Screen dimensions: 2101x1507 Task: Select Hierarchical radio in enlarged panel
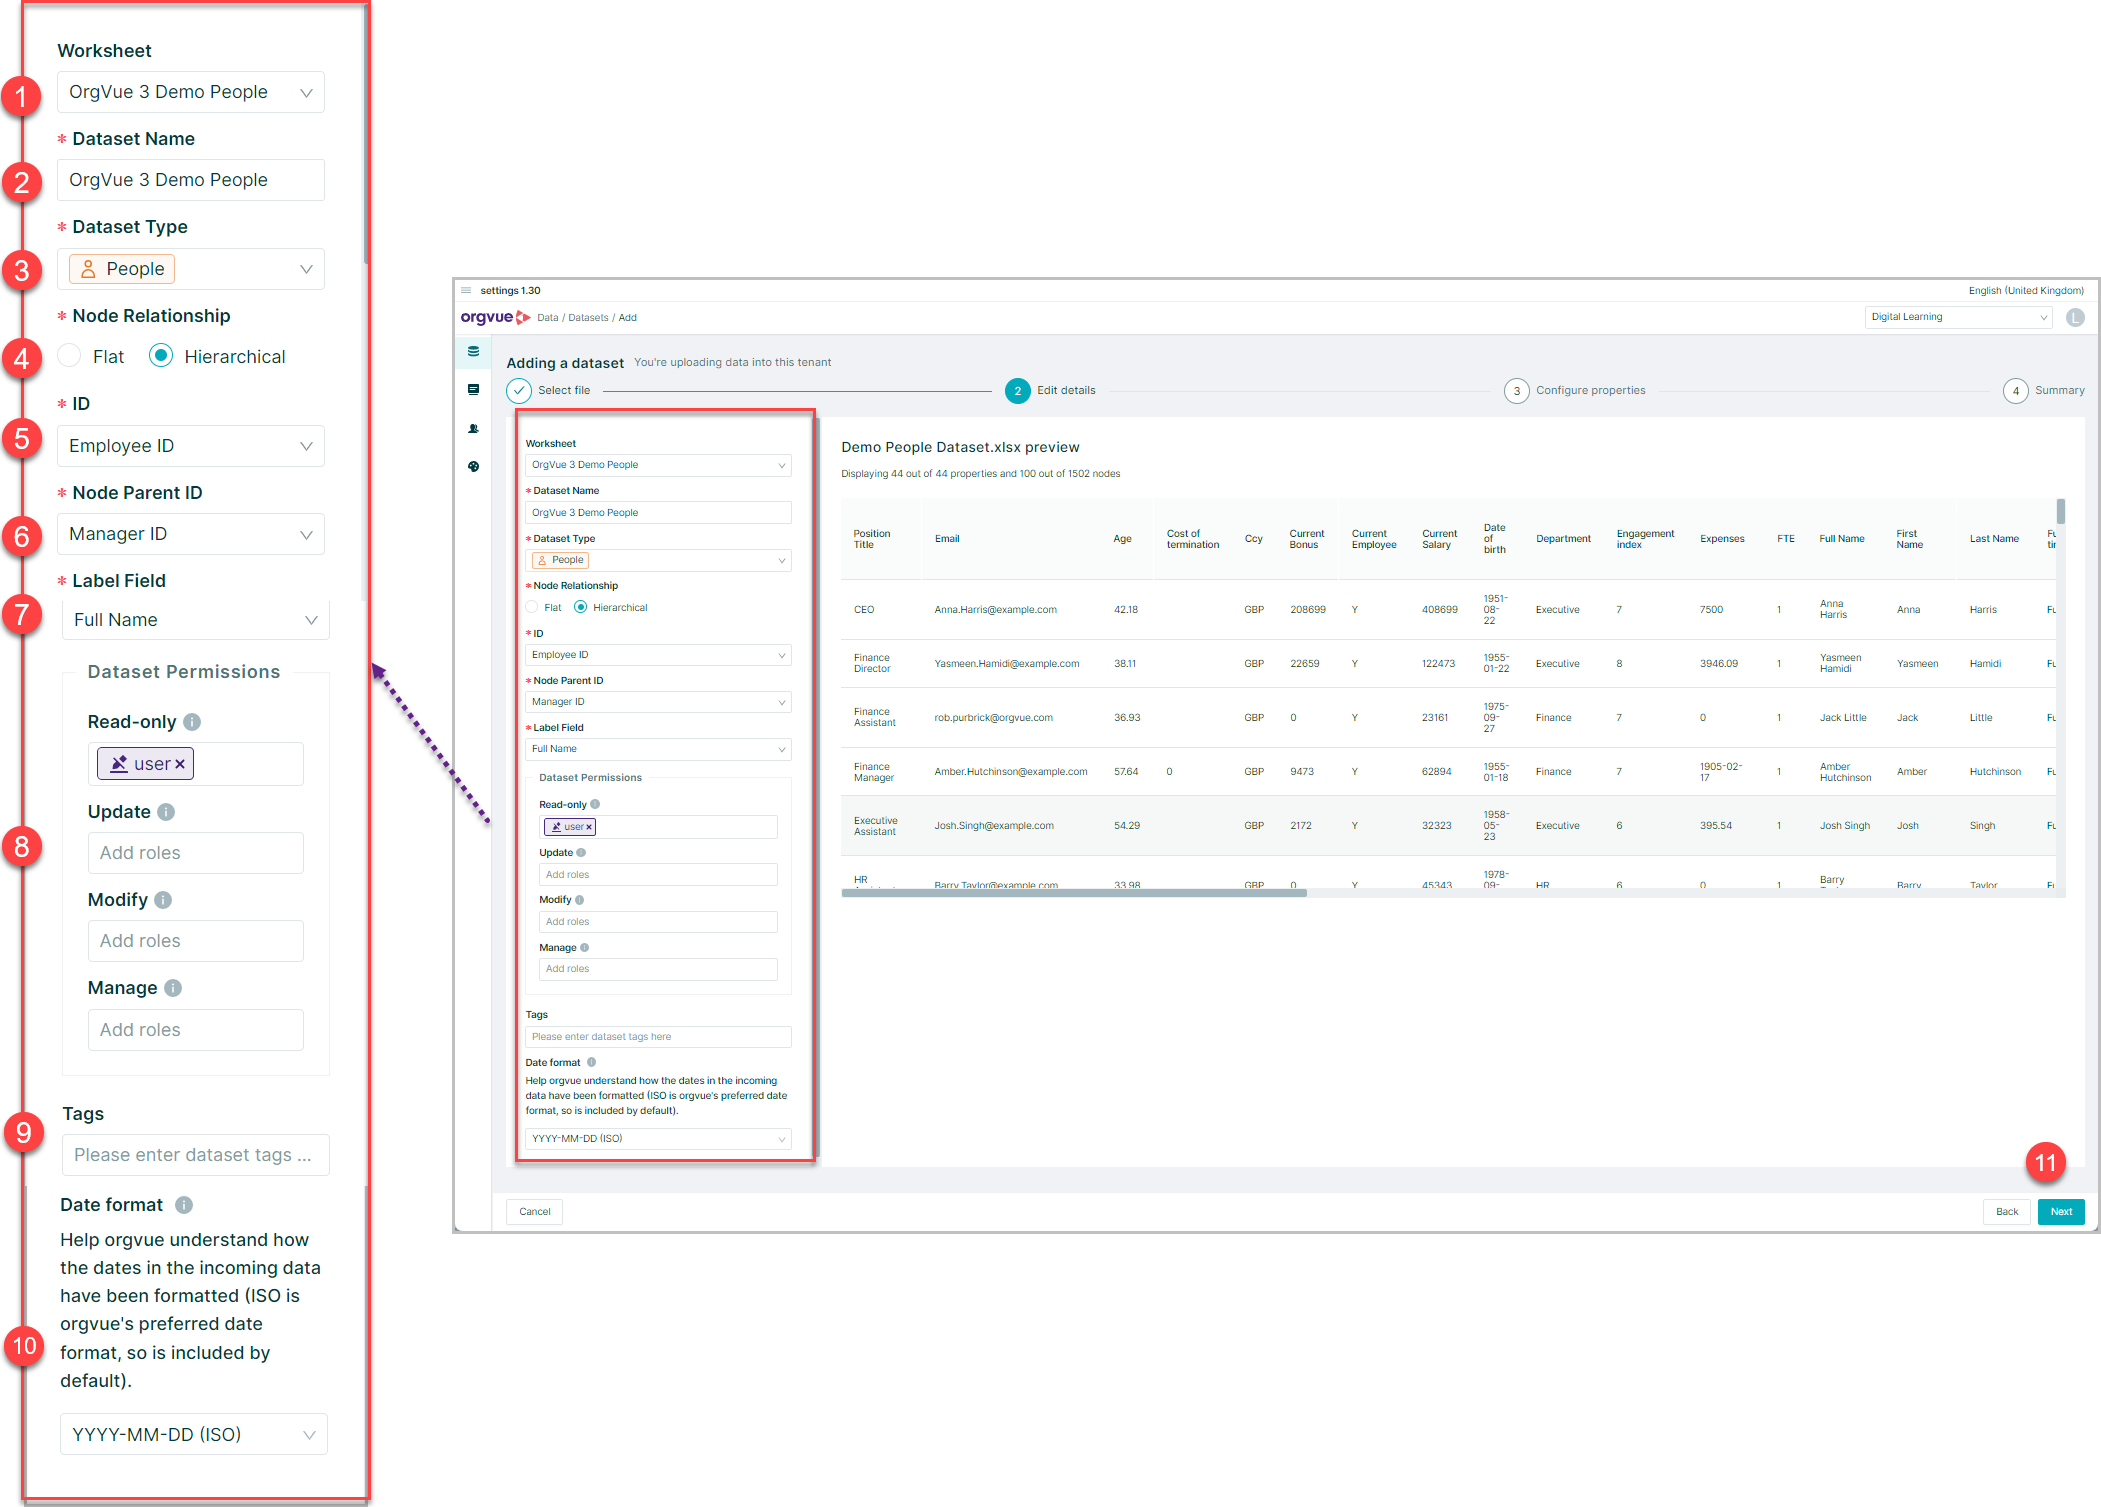coord(161,356)
